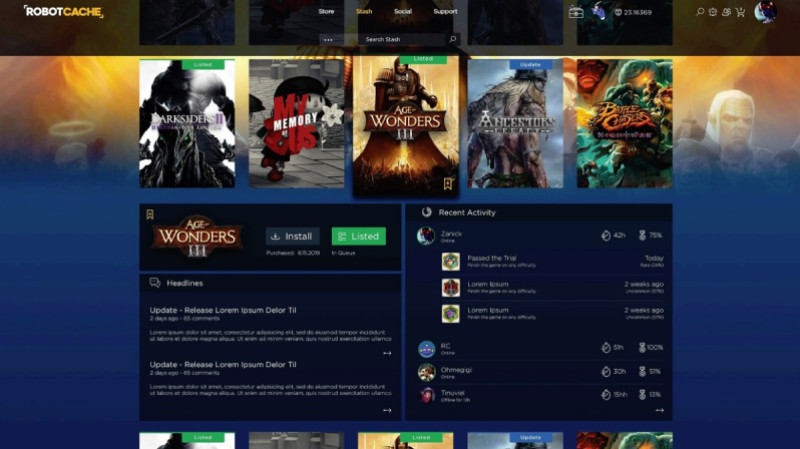The height and width of the screenshot is (449, 800).
Task: Select the My Memory of Us cover
Action: (296, 123)
